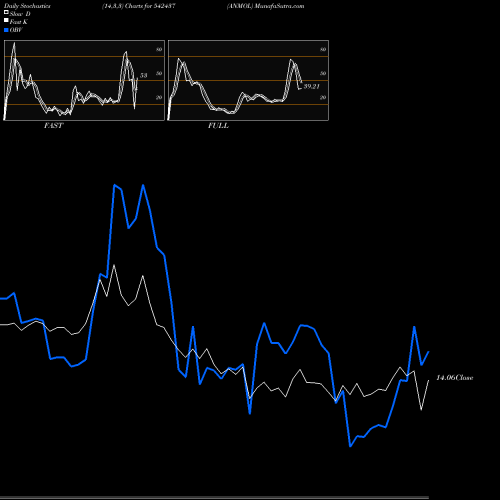Click the '50' axis label in FULL chart
This screenshot has height=500, width=500.
(x=323, y=73)
